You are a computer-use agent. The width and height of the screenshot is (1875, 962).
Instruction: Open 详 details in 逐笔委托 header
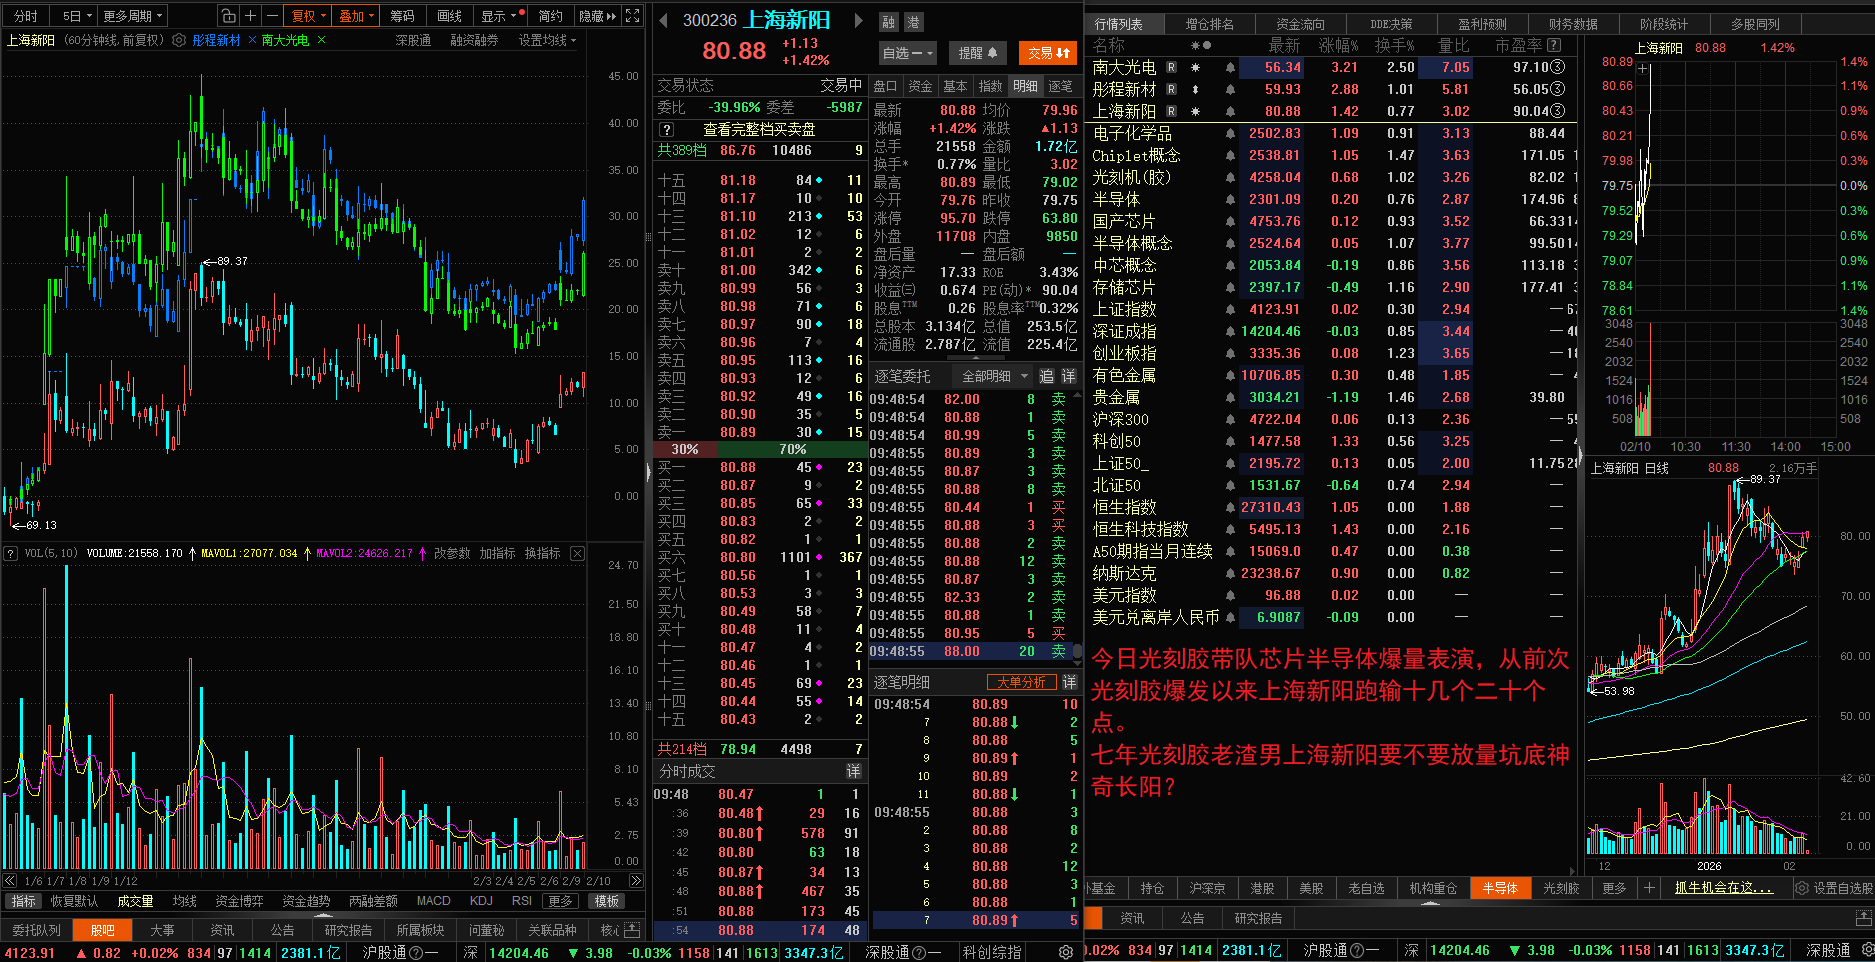coord(1069,376)
